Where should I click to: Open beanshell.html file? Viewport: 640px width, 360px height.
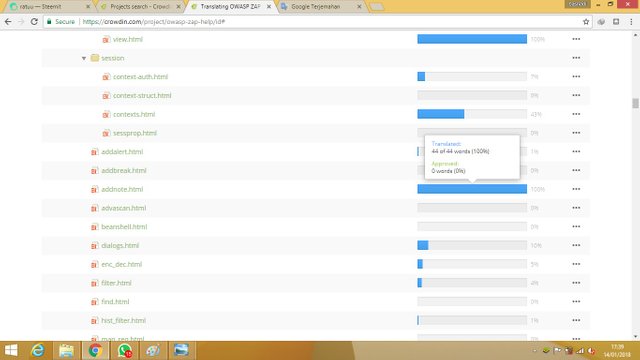(x=124, y=227)
